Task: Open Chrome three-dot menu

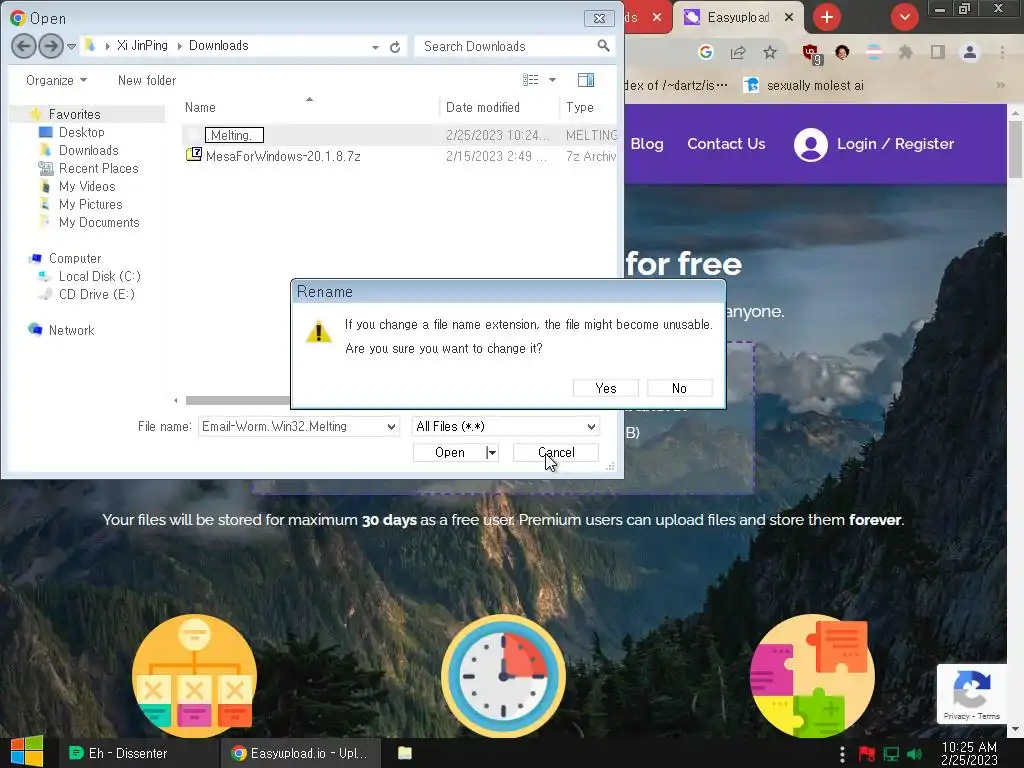Action: pyautogui.click(x=1002, y=52)
